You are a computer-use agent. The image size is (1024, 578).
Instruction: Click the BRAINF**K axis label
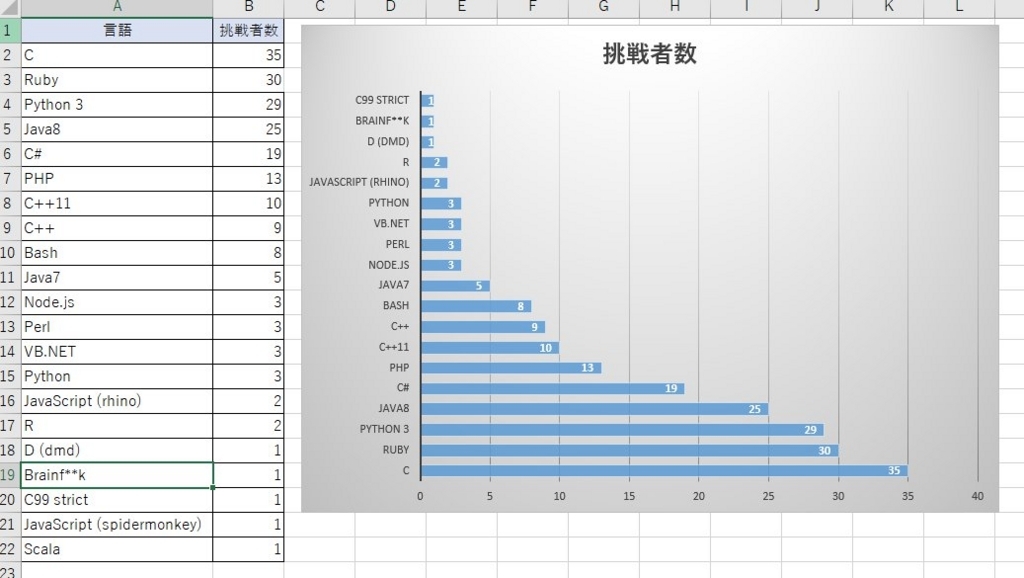click(x=382, y=121)
